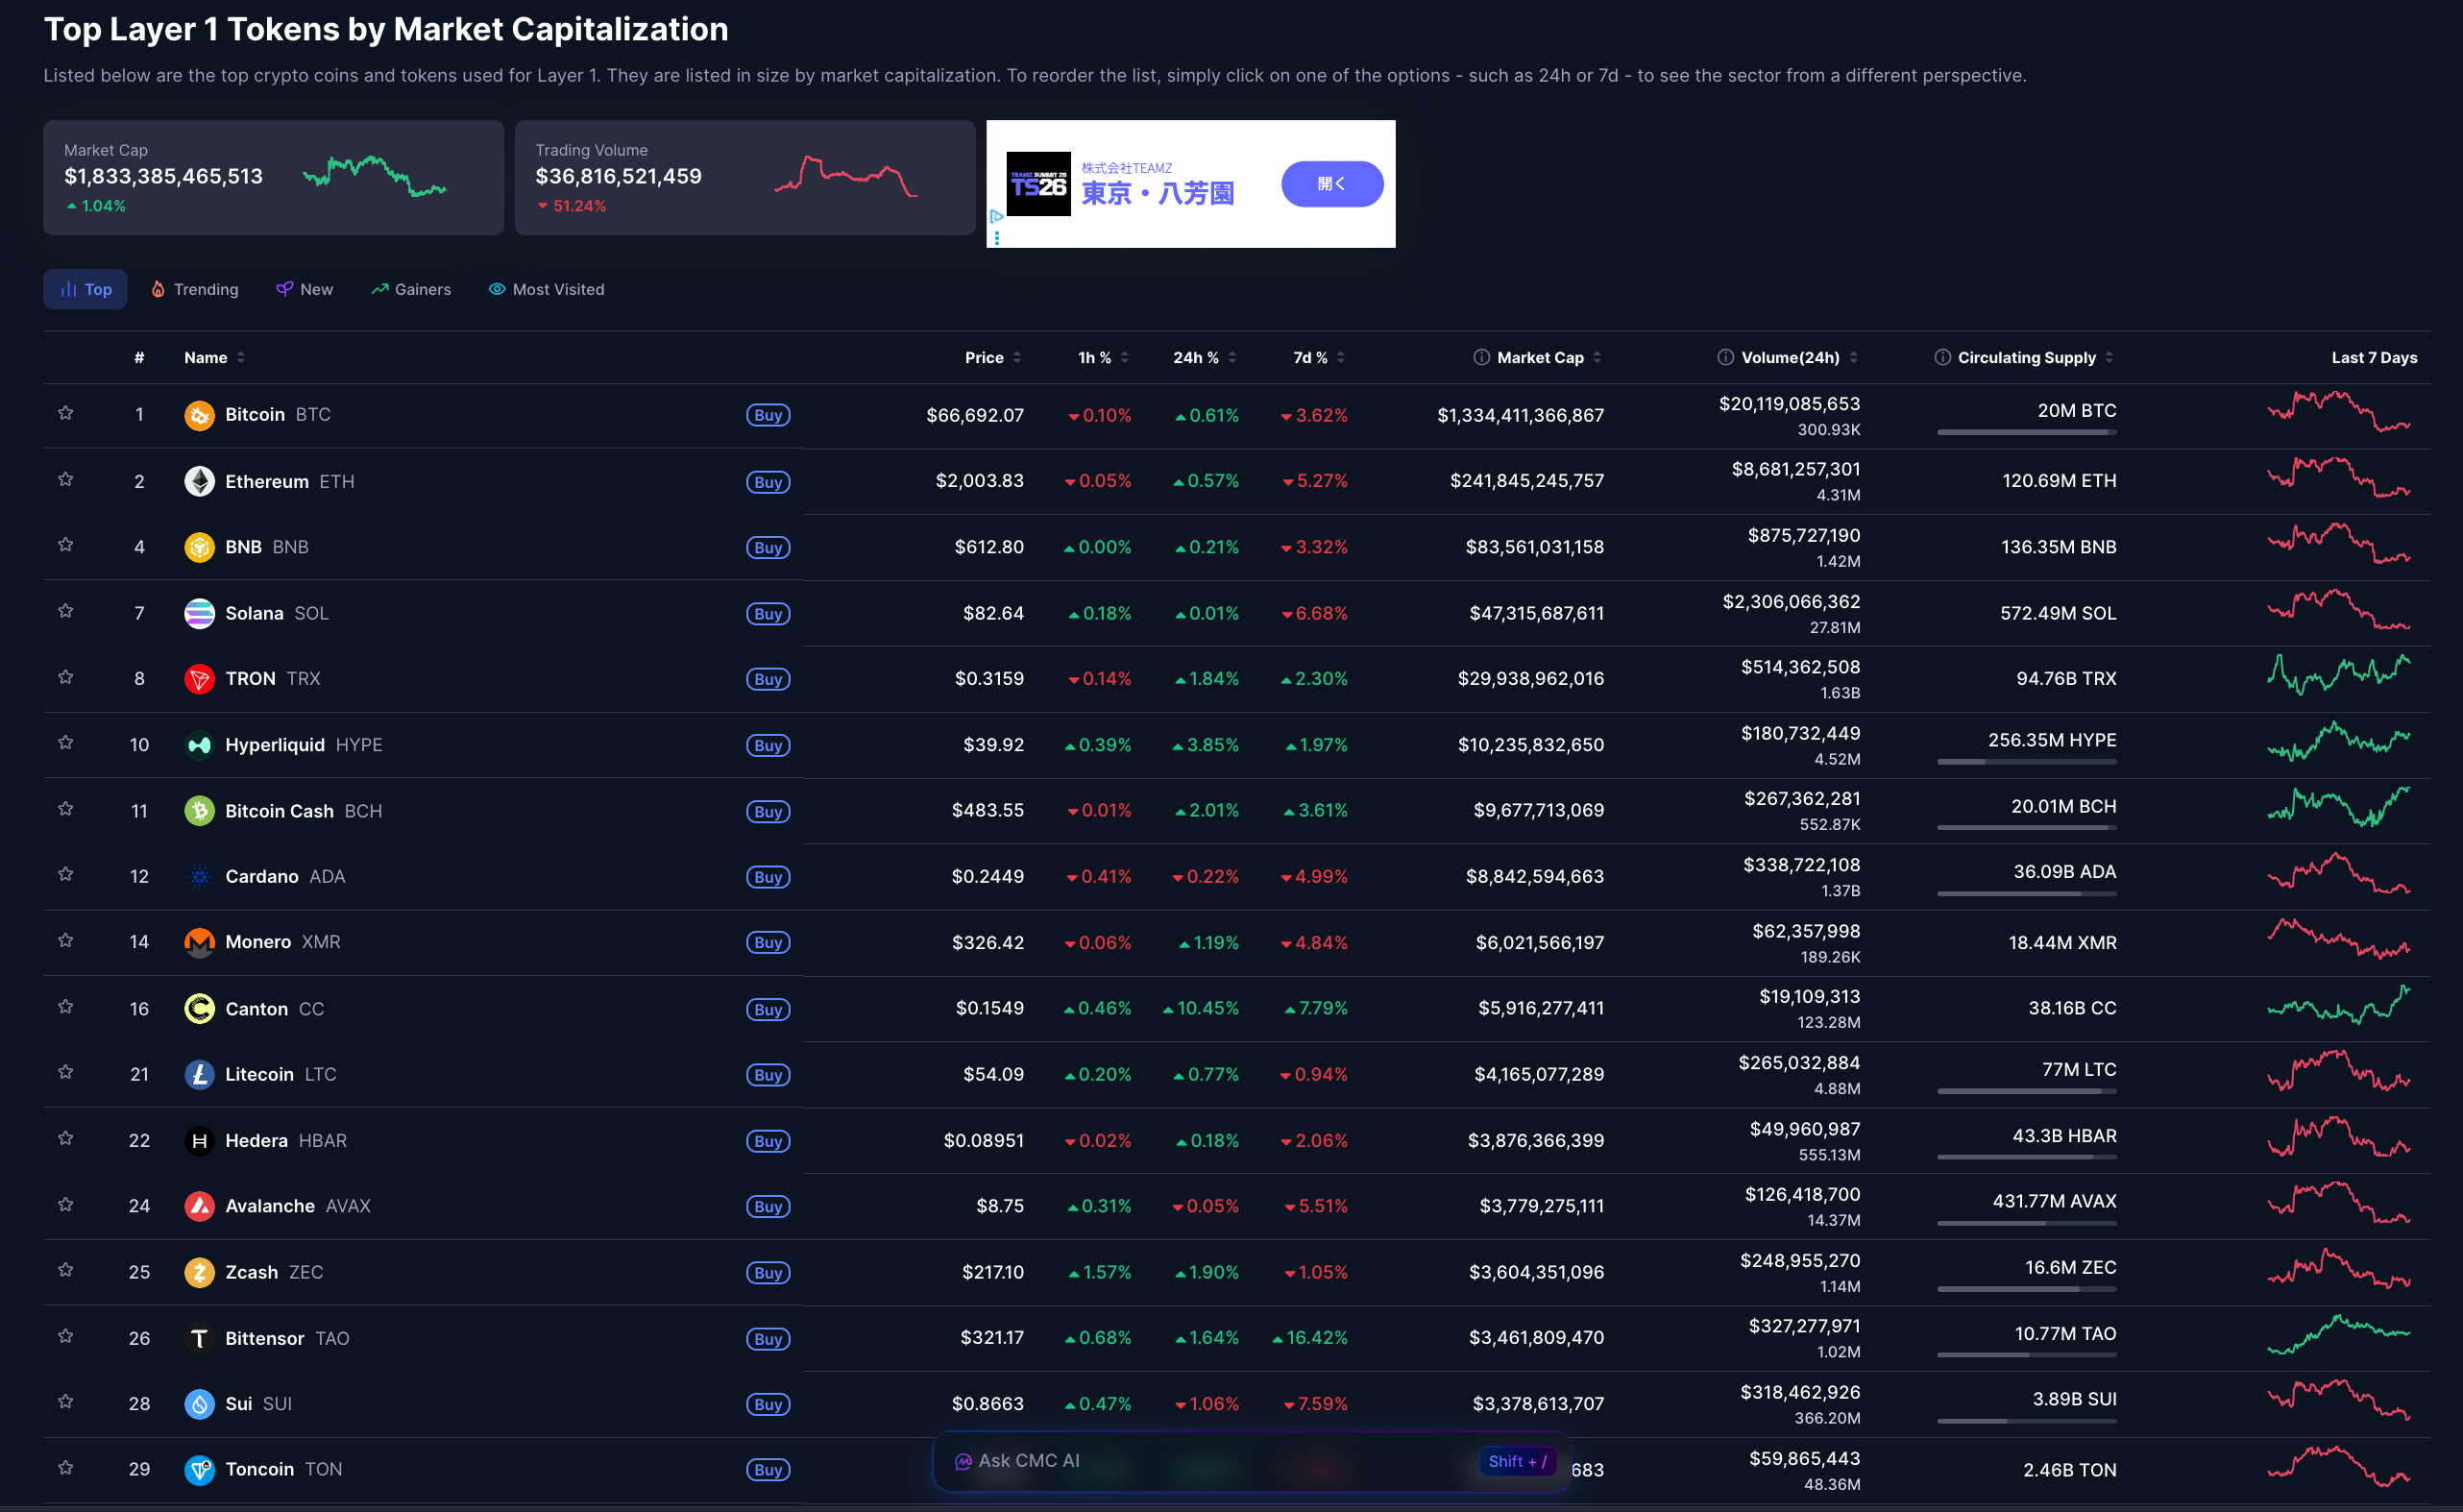Image resolution: width=2463 pixels, height=1512 pixels.
Task: Open the Gainers tab
Action: tap(411, 289)
